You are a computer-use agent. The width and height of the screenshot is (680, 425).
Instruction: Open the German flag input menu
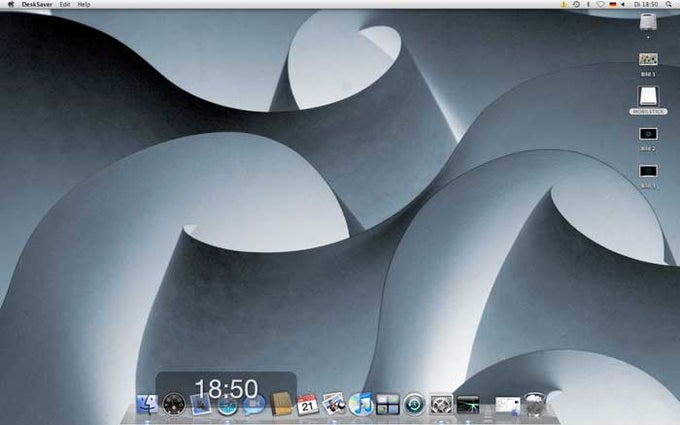click(612, 4)
